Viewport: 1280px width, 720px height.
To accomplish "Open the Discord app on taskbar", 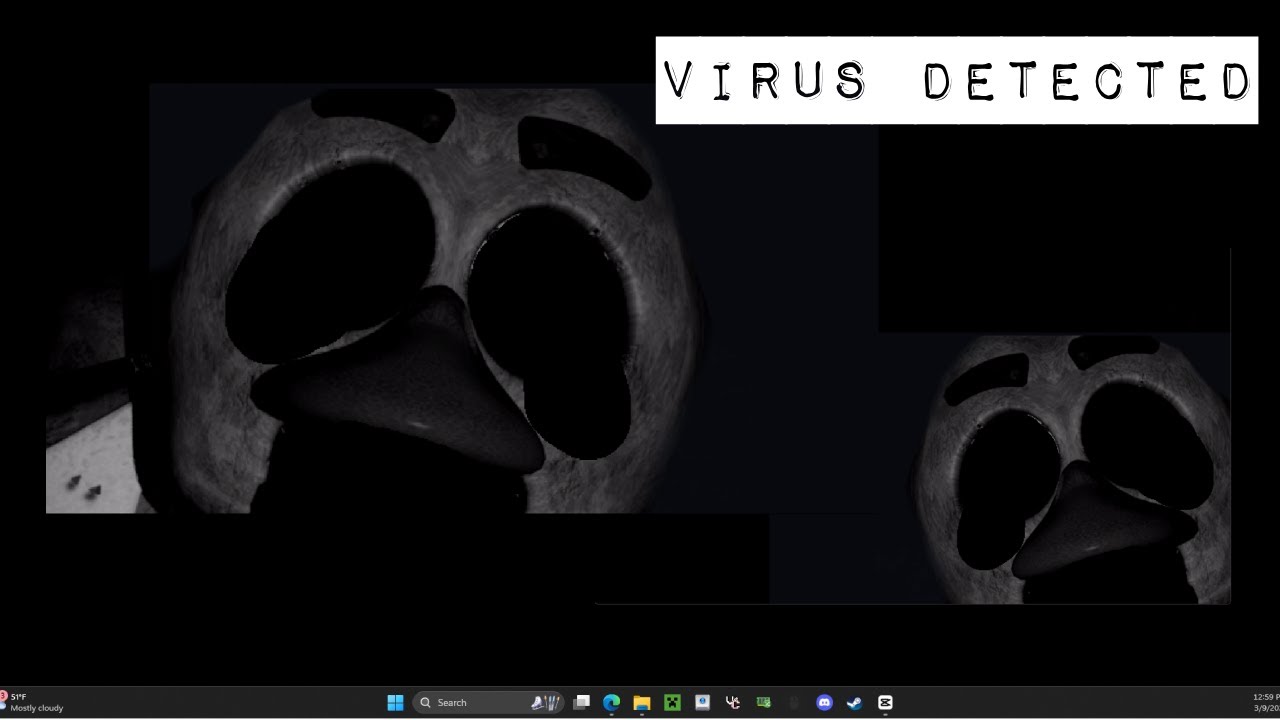I will click(824, 702).
